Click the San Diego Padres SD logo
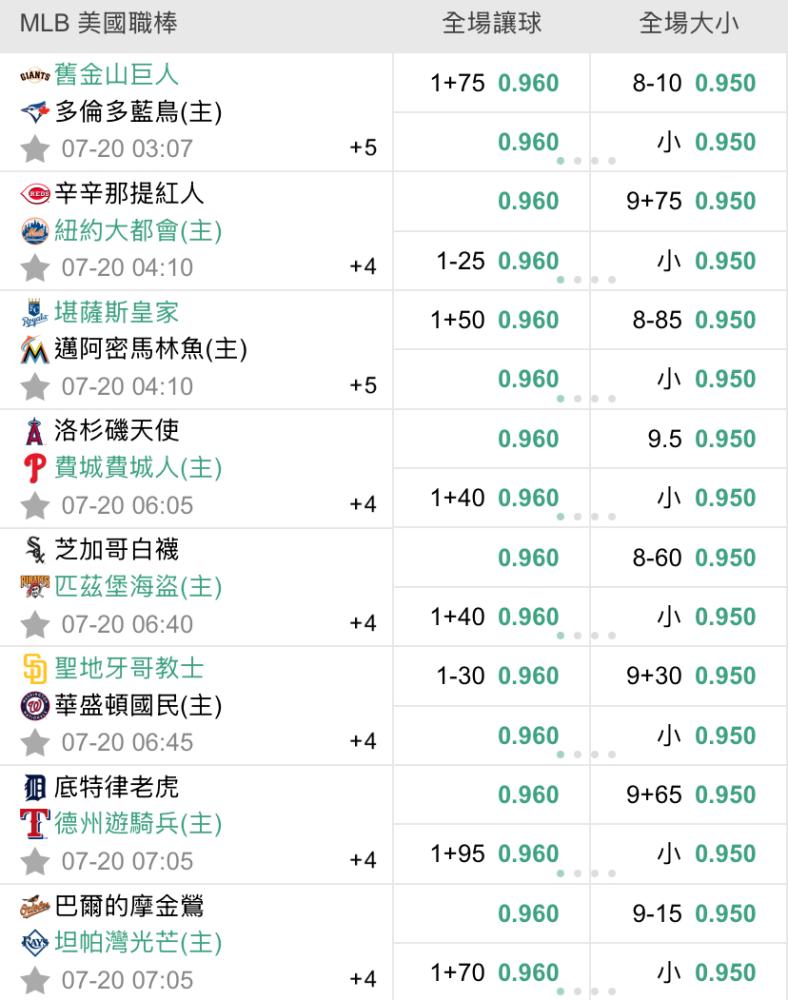Screen dimensions: 788x1000 tap(35, 669)
